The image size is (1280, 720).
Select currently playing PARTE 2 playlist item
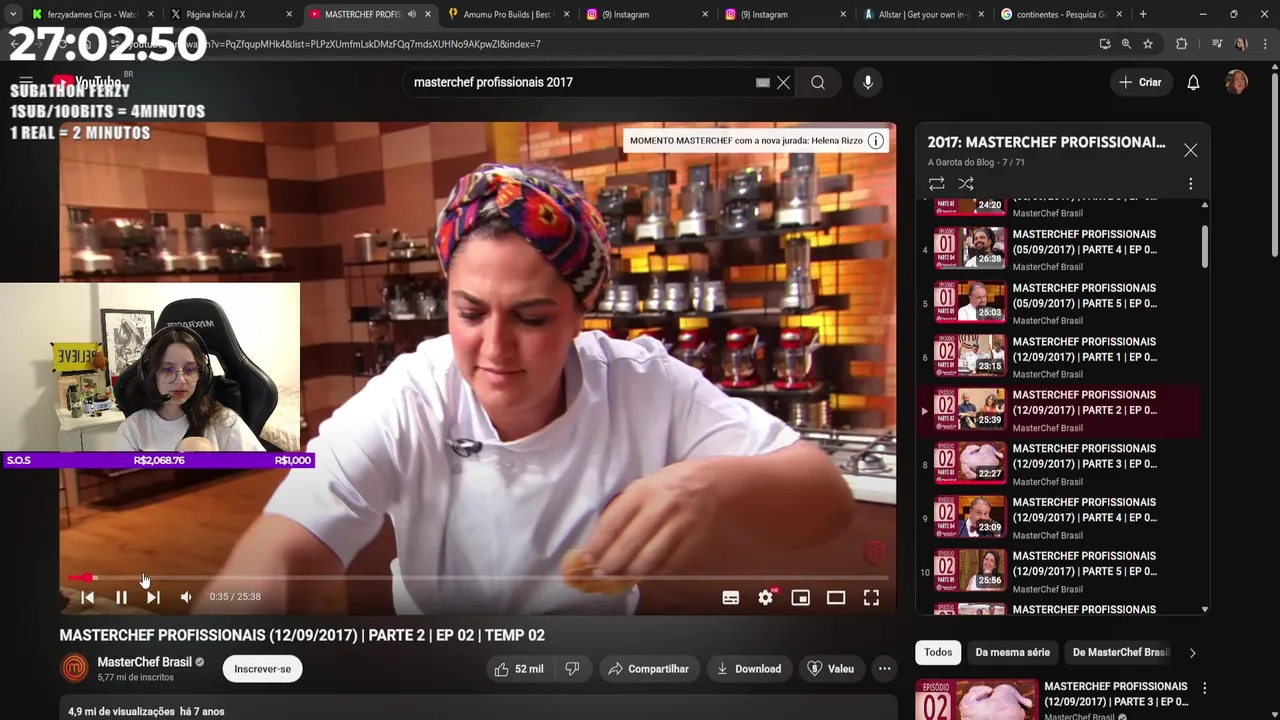coord(1058,411)
